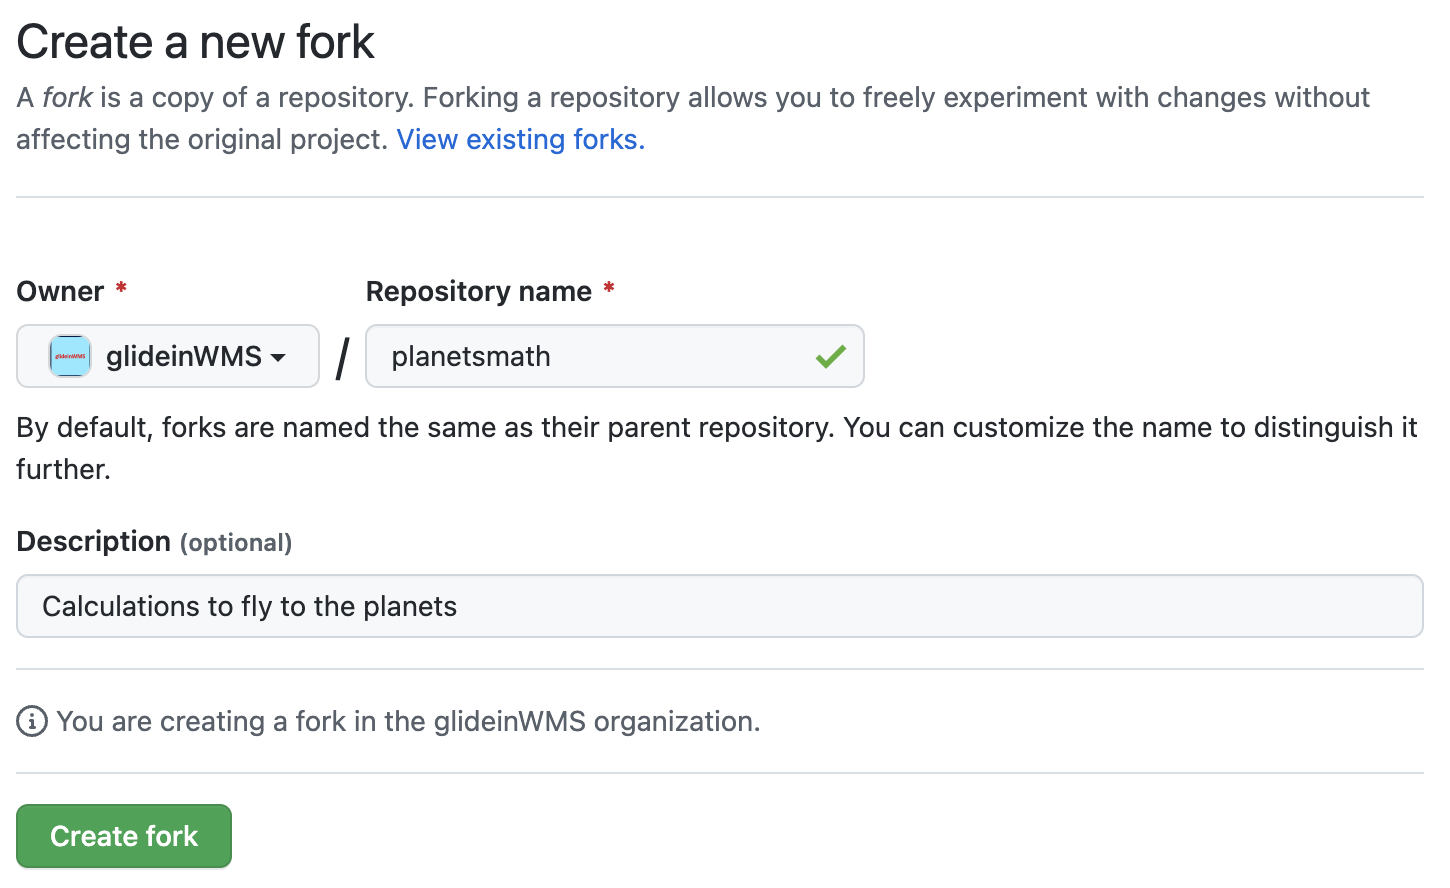1450x888 pixels.
Task: Click the Create fork button
Action: 124,836
